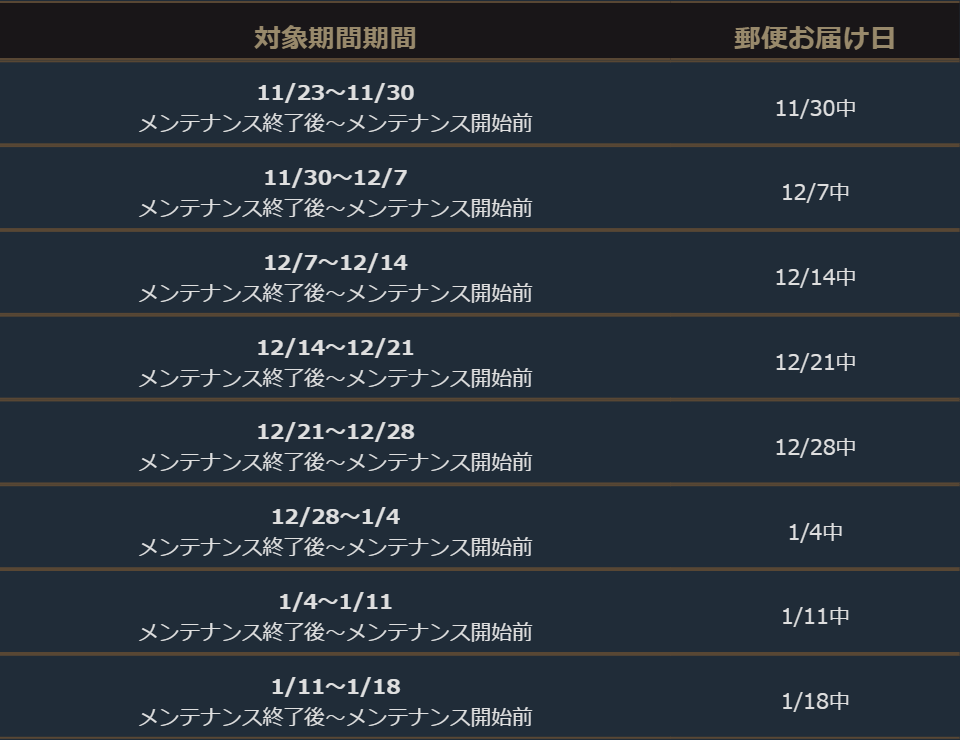The height and width of the screenshot is (740, 960).
Task: Select the 1/4～1/11 period text
Action: 335,602
